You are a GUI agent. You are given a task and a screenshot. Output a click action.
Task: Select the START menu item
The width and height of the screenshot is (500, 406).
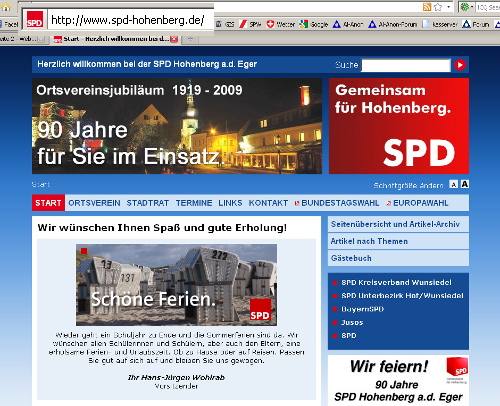[48, 203]
